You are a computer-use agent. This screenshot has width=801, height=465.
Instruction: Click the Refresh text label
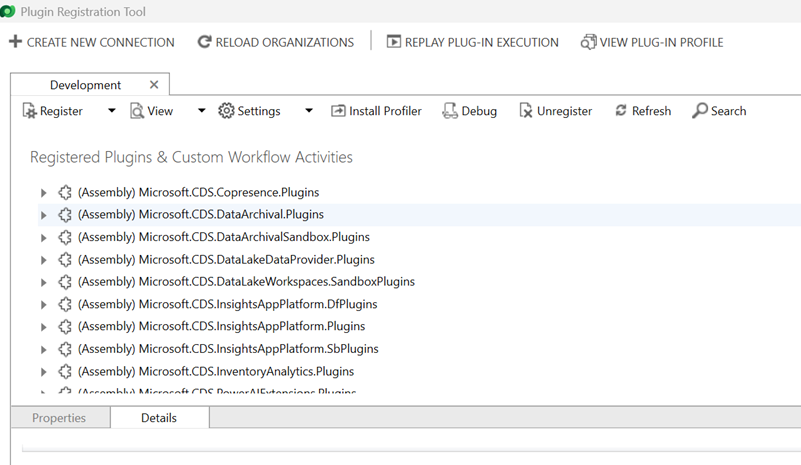coord(651,111)
